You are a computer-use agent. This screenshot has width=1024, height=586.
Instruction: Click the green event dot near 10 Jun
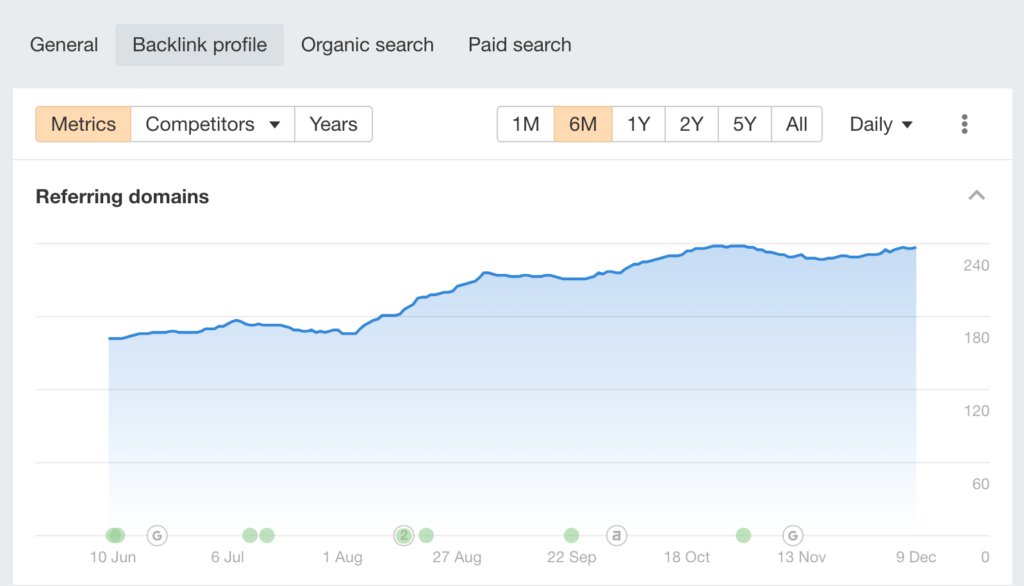(114, 536)
